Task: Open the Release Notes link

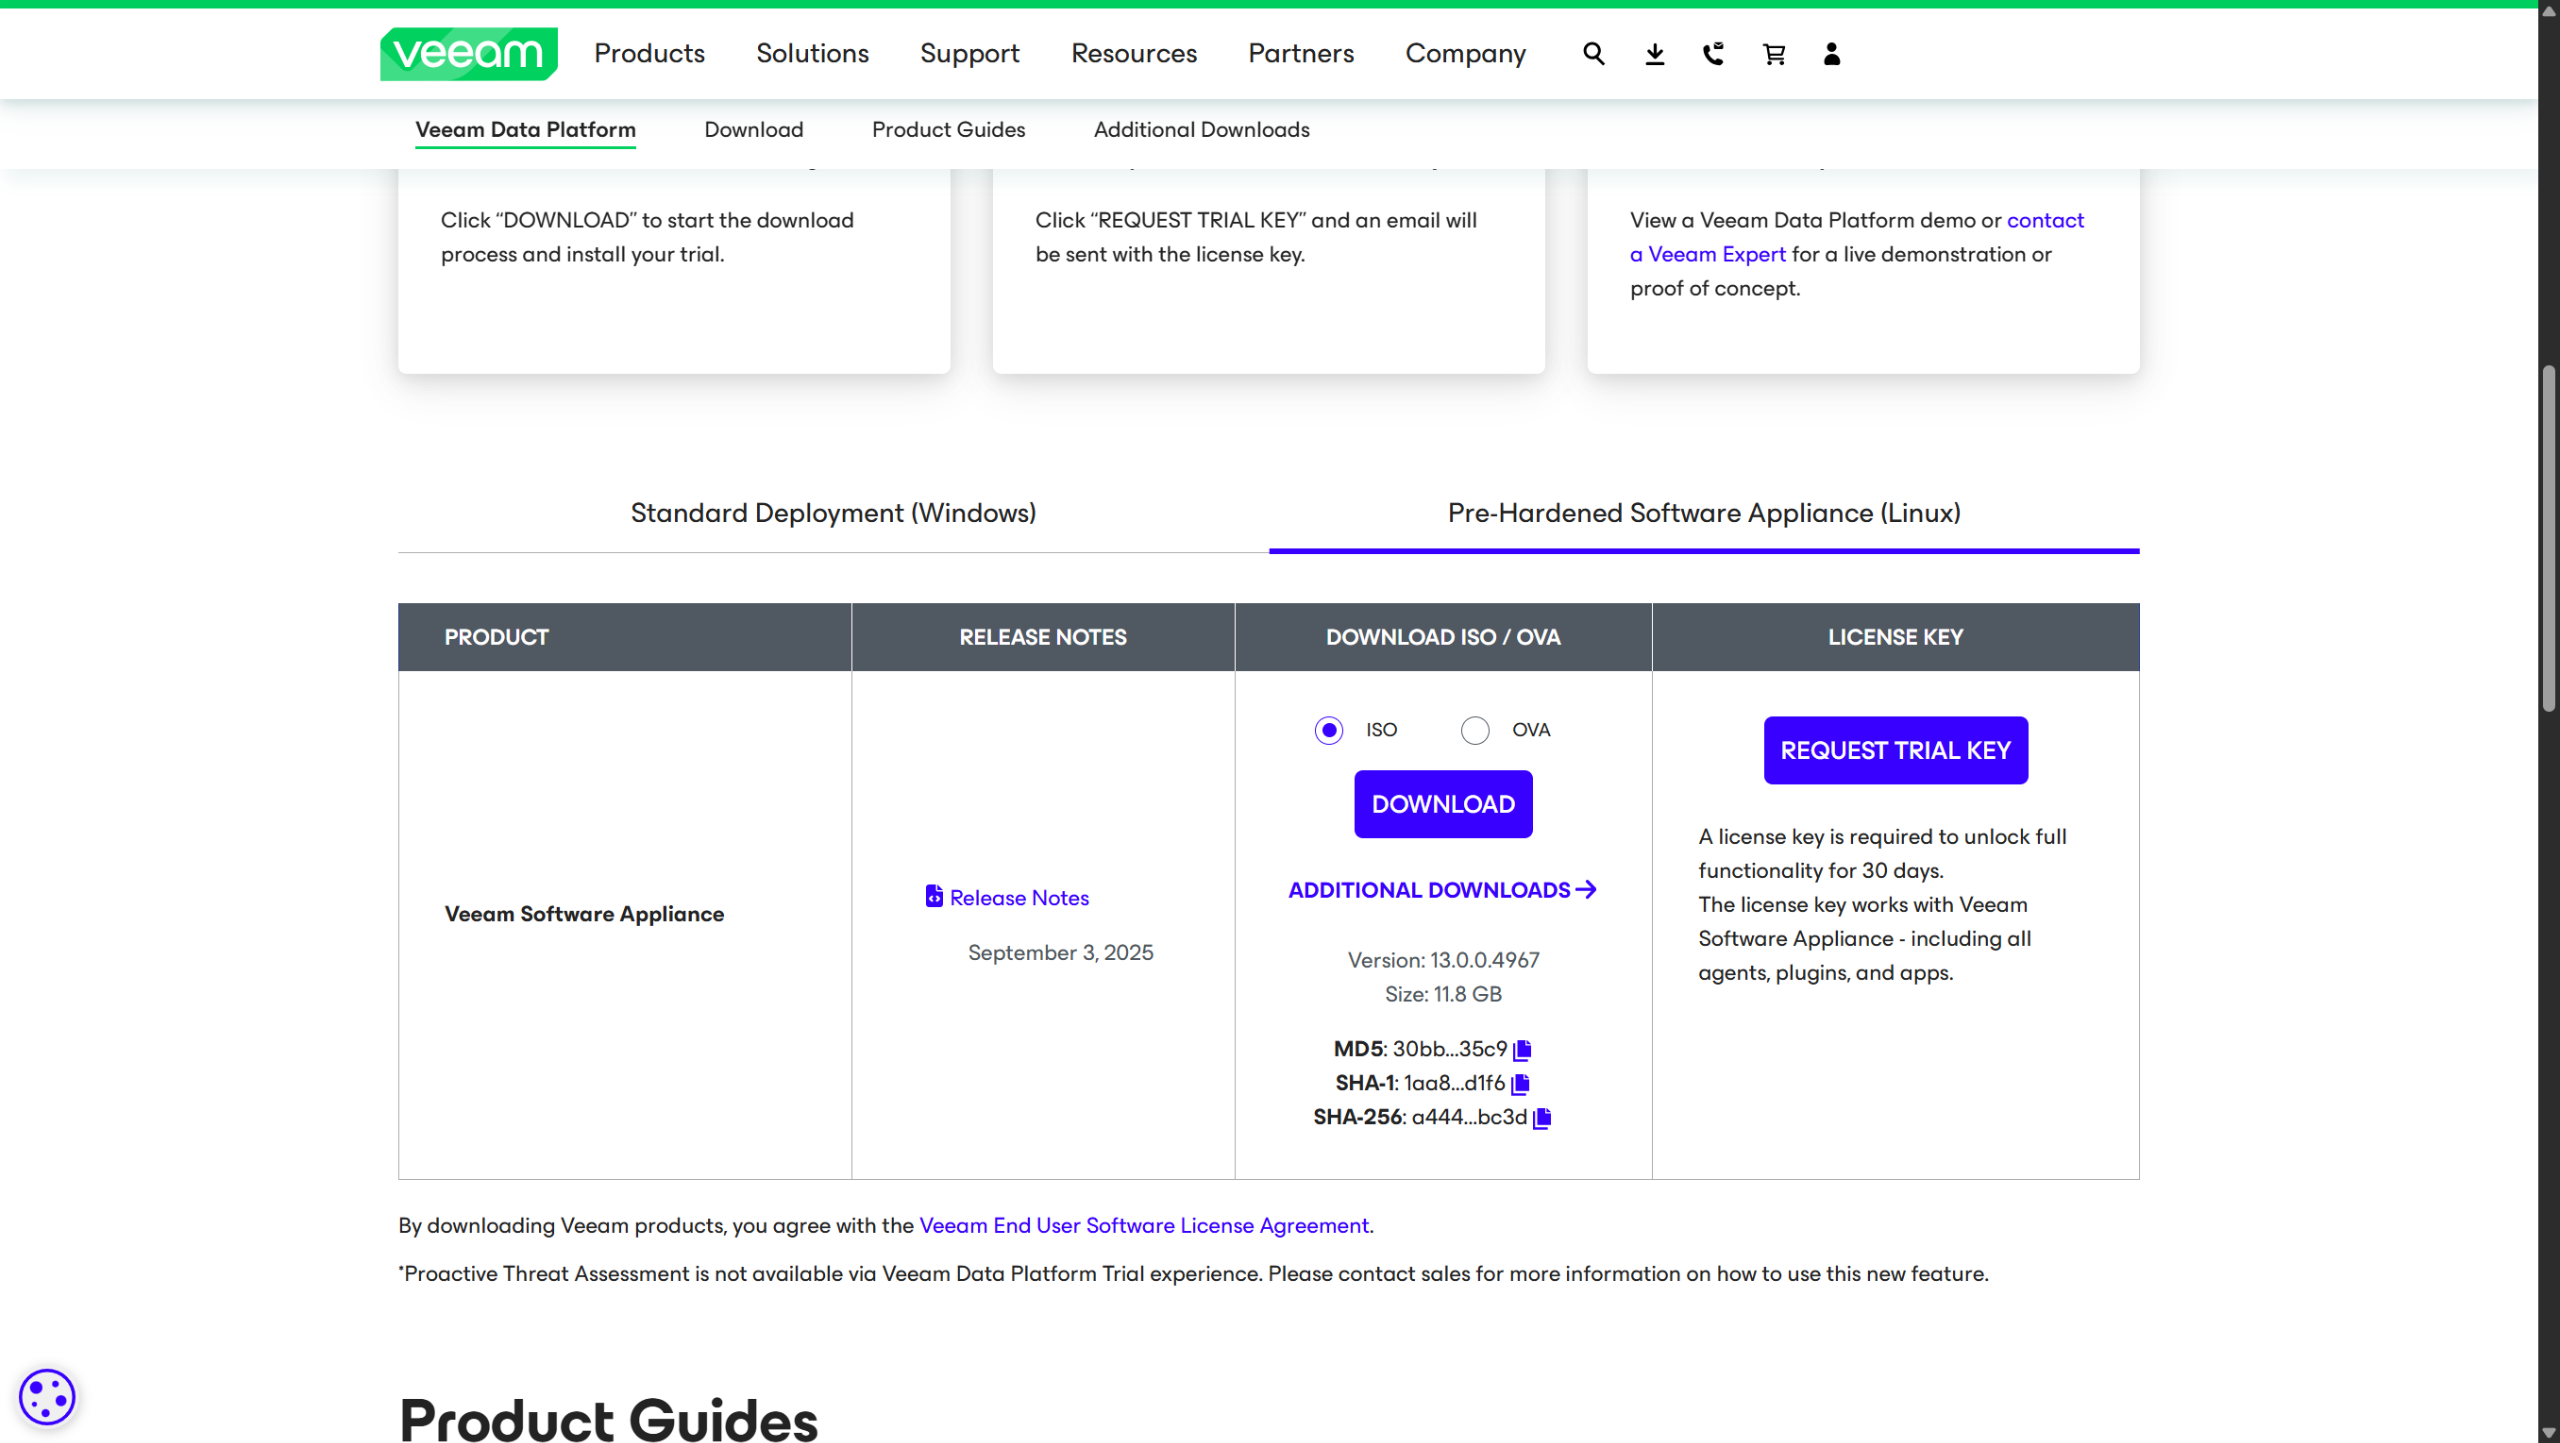Action: tap(1018, 898)
